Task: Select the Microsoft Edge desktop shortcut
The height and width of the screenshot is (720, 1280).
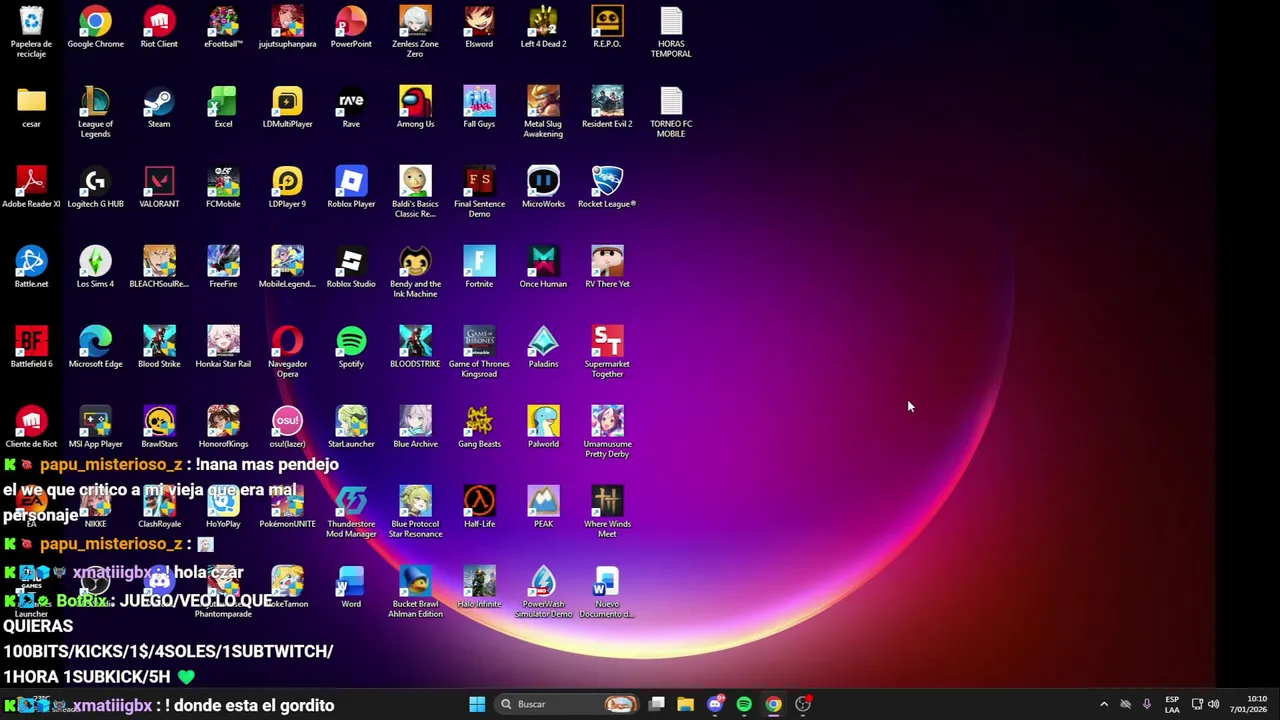Action: tap(95, 347)
